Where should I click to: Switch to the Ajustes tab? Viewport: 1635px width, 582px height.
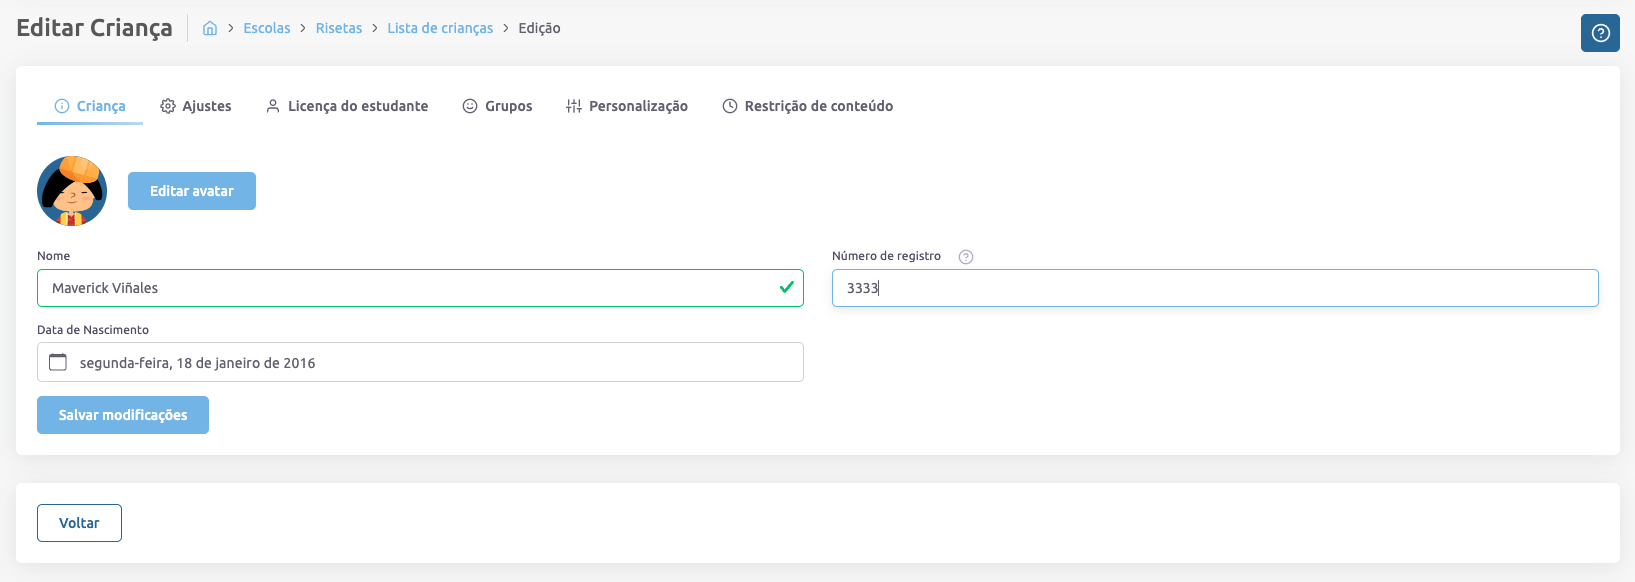206,106
